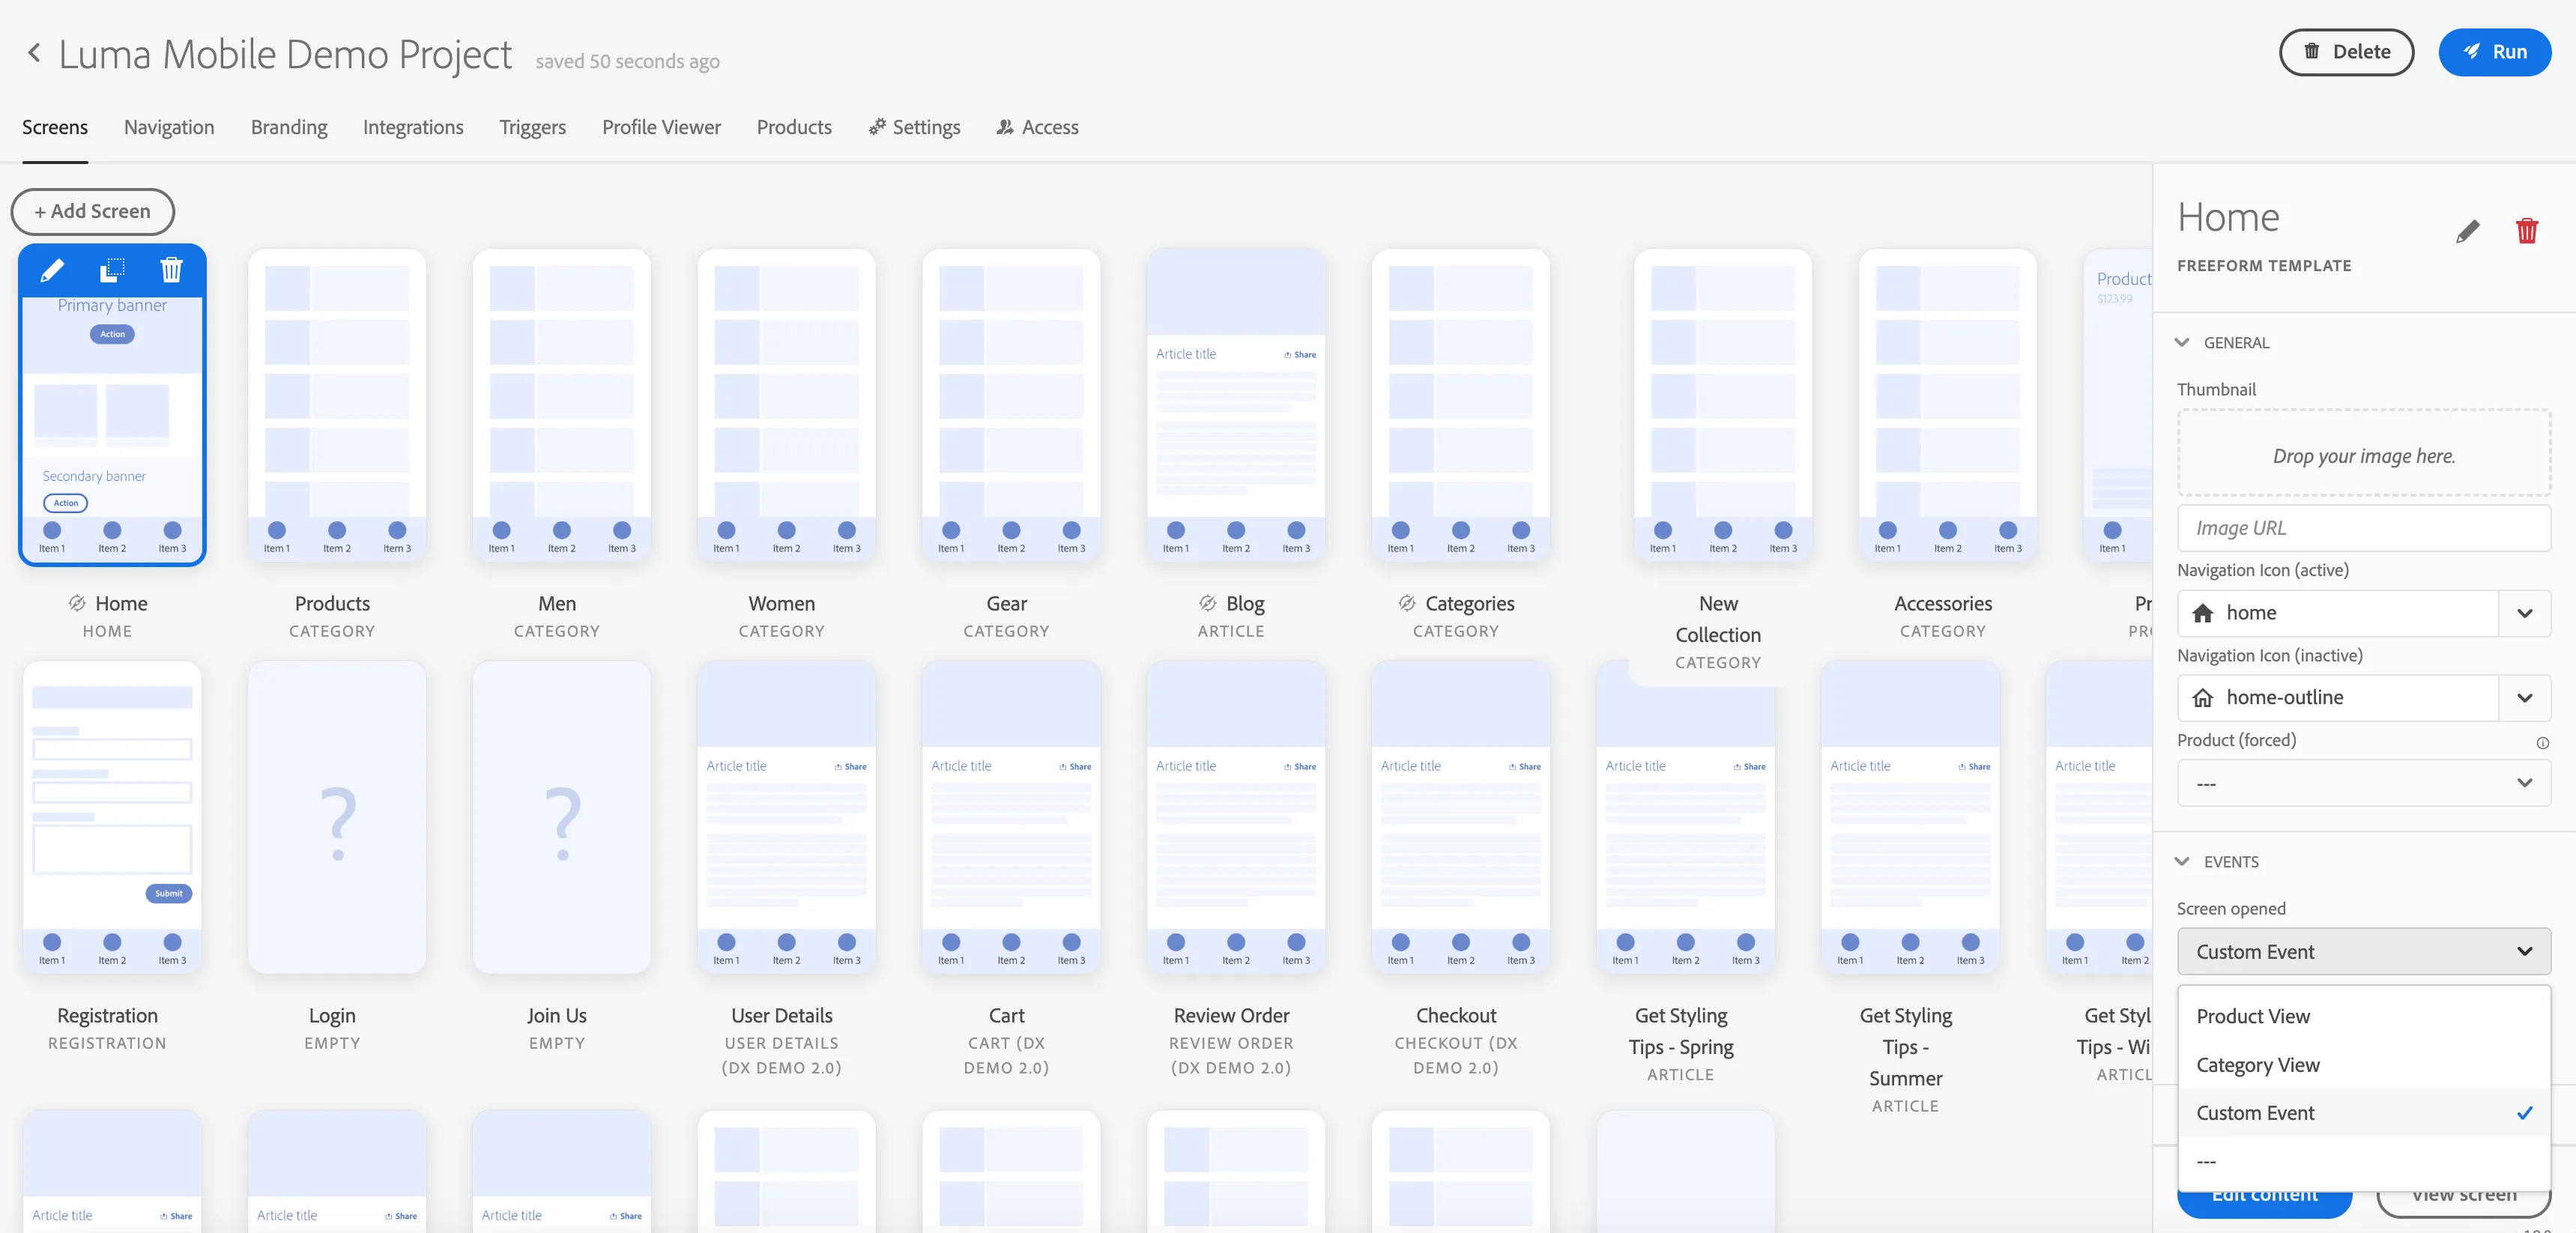Click the pencil icon in Home side panel

[x=2467, y=231]
